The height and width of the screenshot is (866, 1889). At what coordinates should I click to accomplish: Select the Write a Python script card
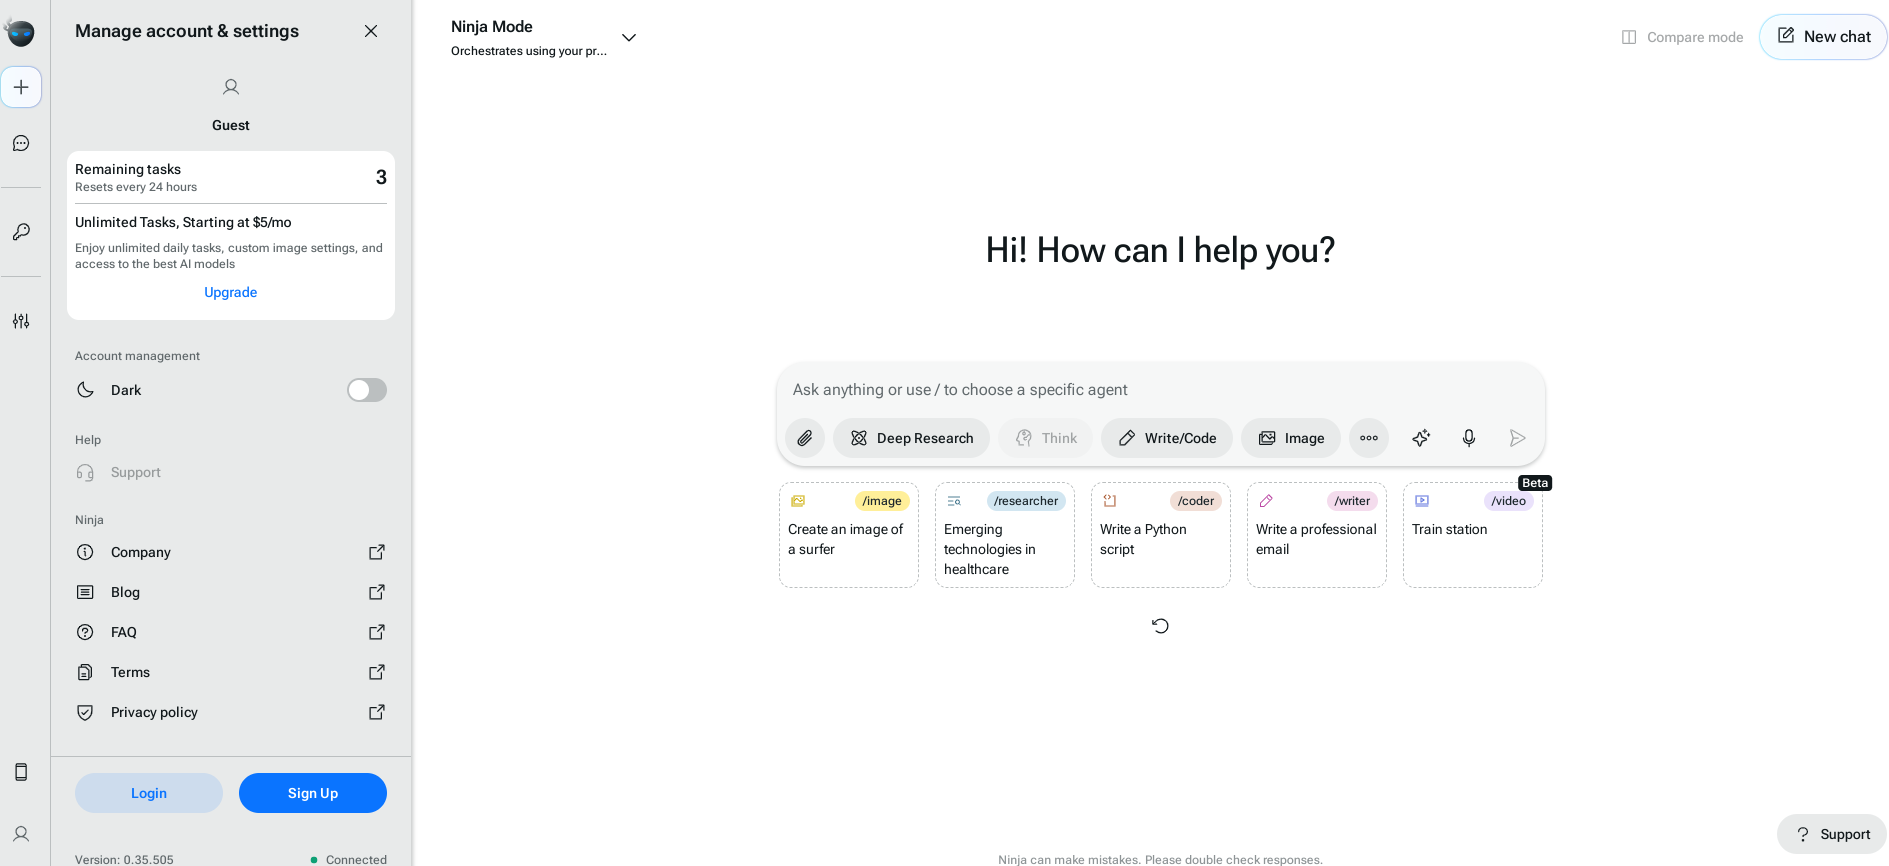(1160, 536)
